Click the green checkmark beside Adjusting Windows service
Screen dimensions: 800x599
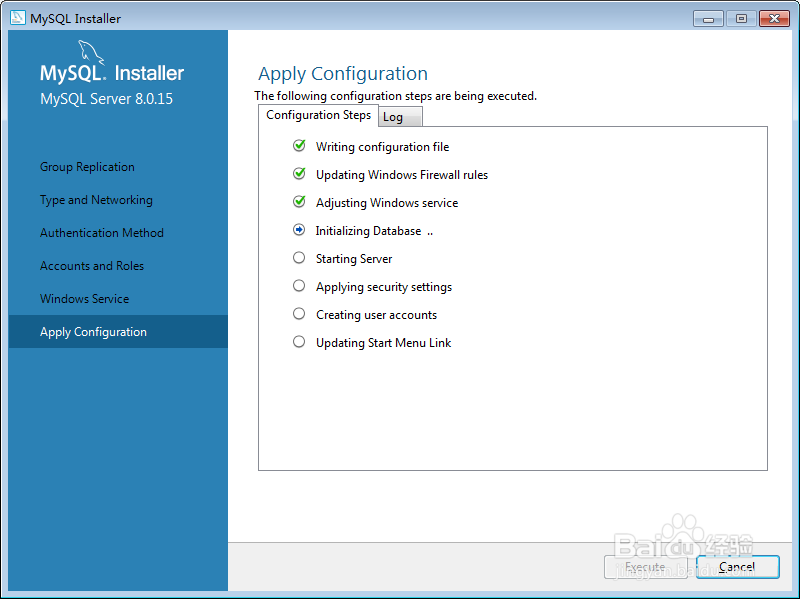click(x=299, y=202)
